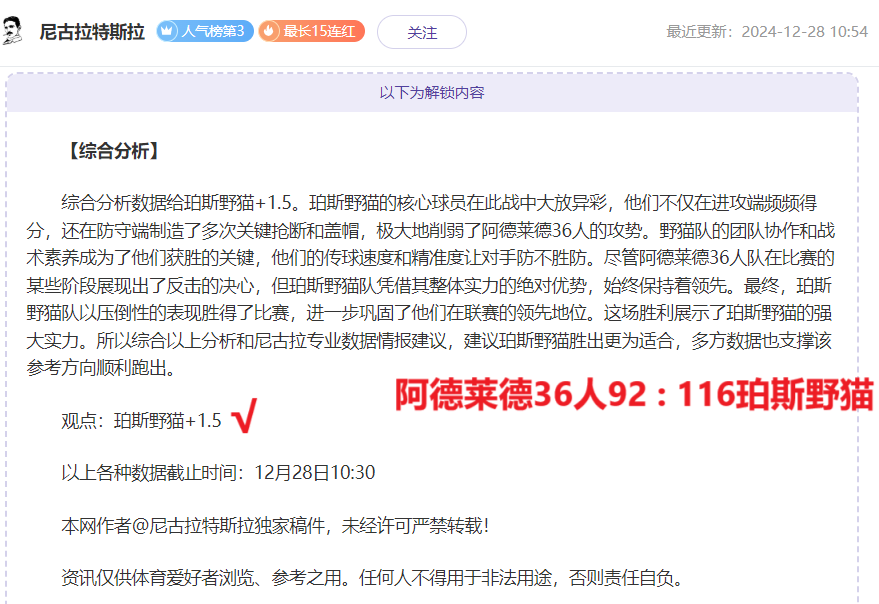This screenshot has height=604, width=879.
Task: Click the line starting 大实力。所以综合以上分析
Action: click(x=429, y=340)
